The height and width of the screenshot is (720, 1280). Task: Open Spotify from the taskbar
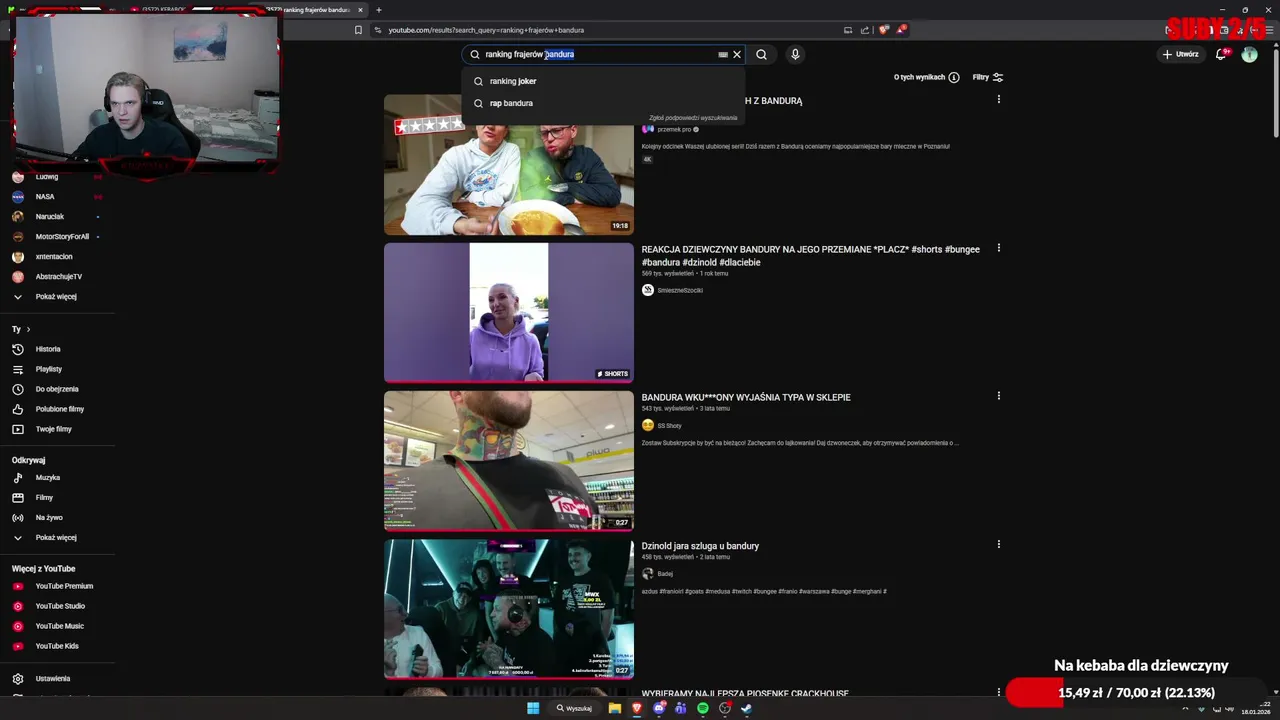pos(703,708)
